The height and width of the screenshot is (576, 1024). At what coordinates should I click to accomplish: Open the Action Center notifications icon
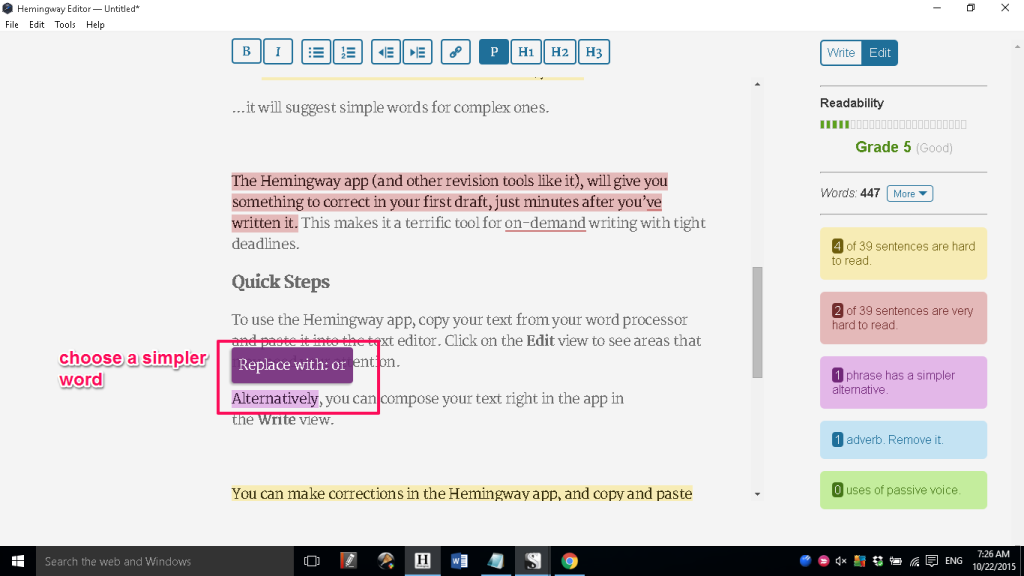932,561
